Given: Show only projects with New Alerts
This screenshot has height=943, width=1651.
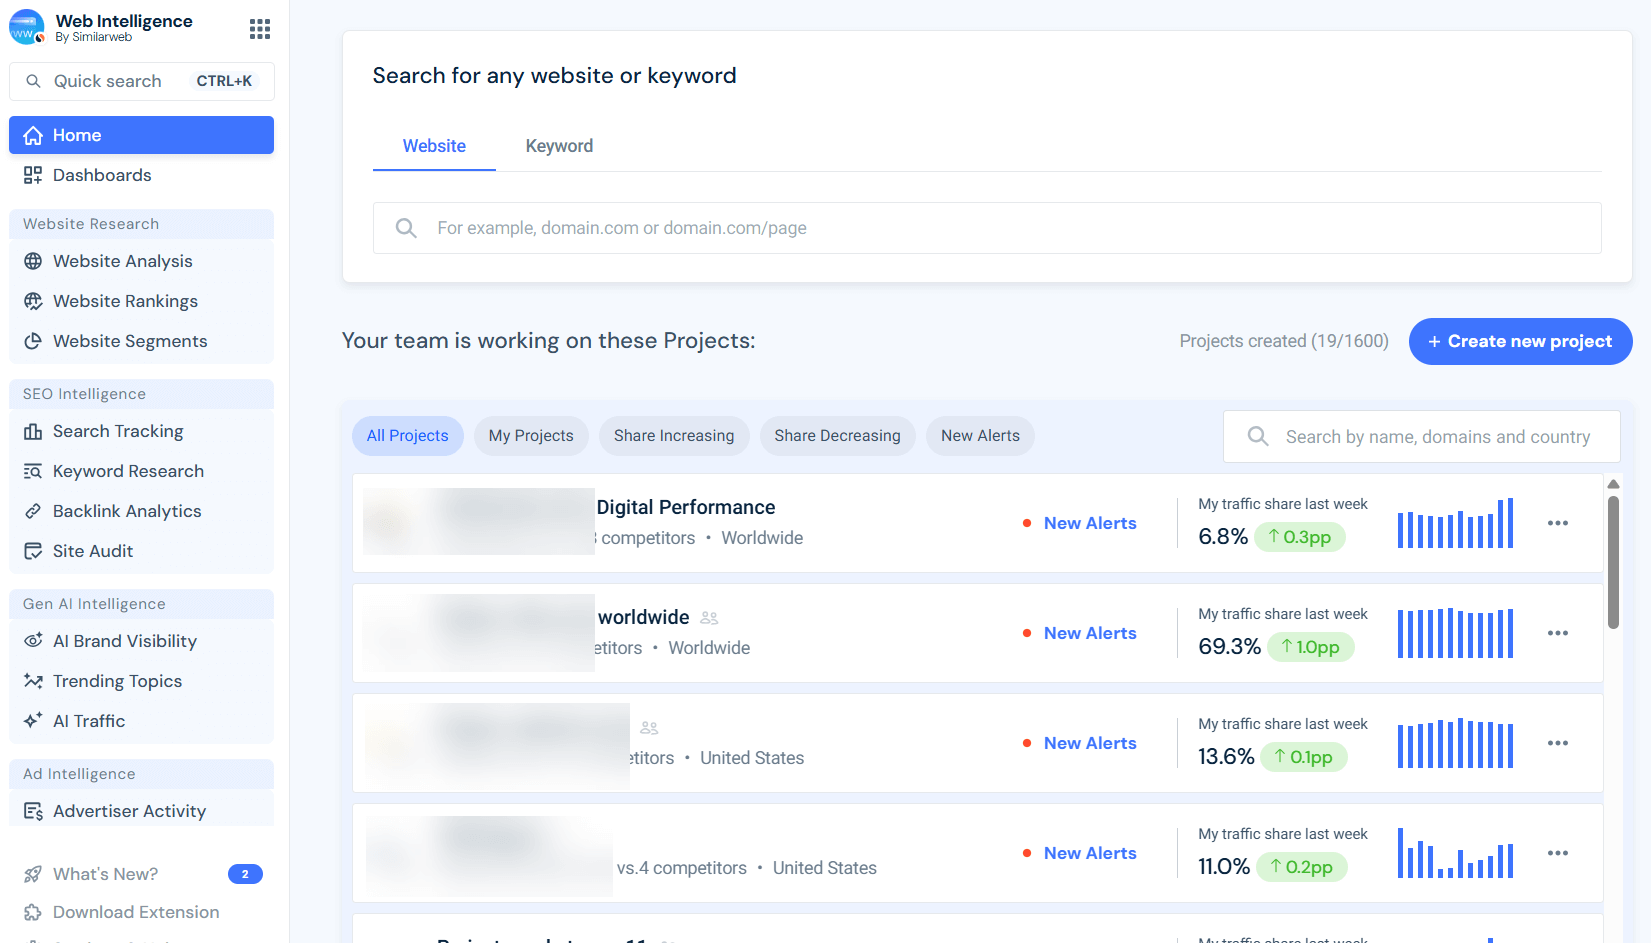Looking at the screenshot, I should click(979, 435).
